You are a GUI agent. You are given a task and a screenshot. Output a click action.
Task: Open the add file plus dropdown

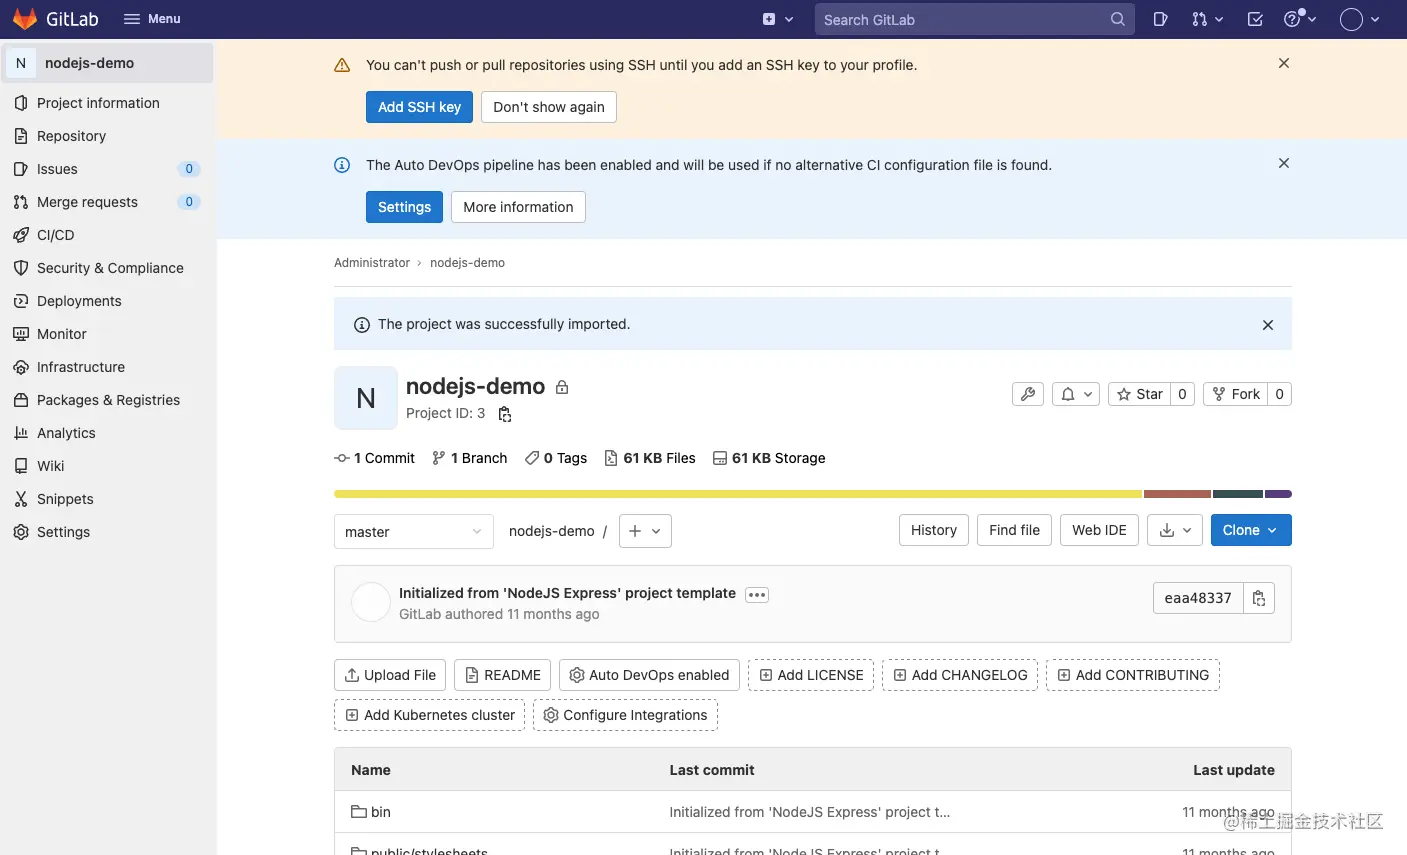tap(645, 531)
